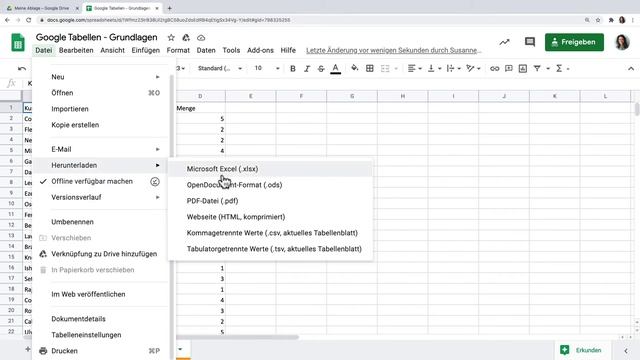Open the Daten menu
This screenshot has width=640, height=360.
tap(206, 50)
